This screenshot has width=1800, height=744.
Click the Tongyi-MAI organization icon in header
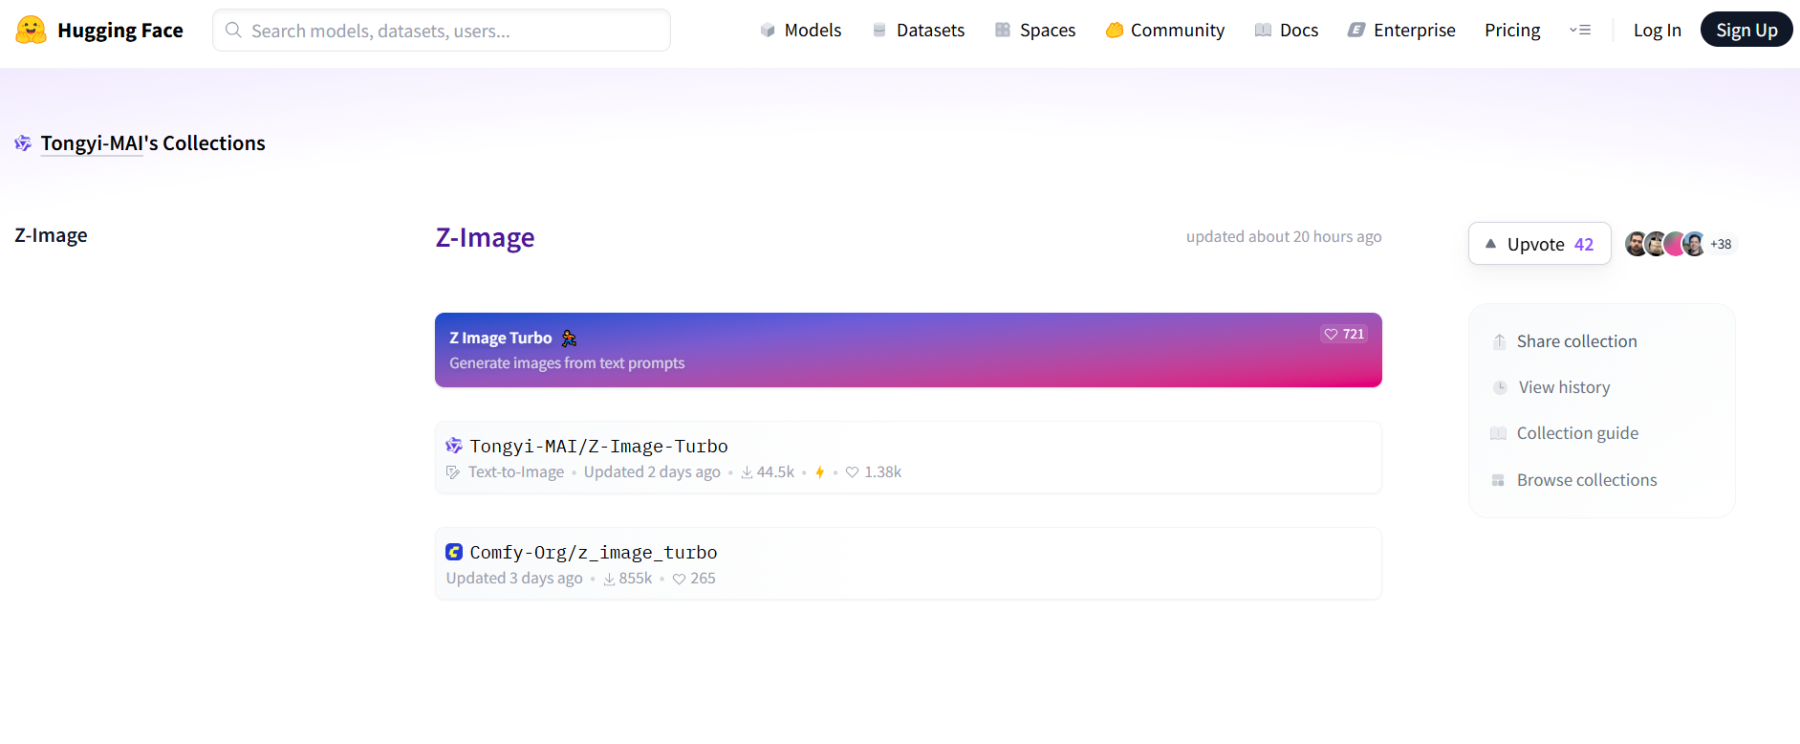(23, 144)
